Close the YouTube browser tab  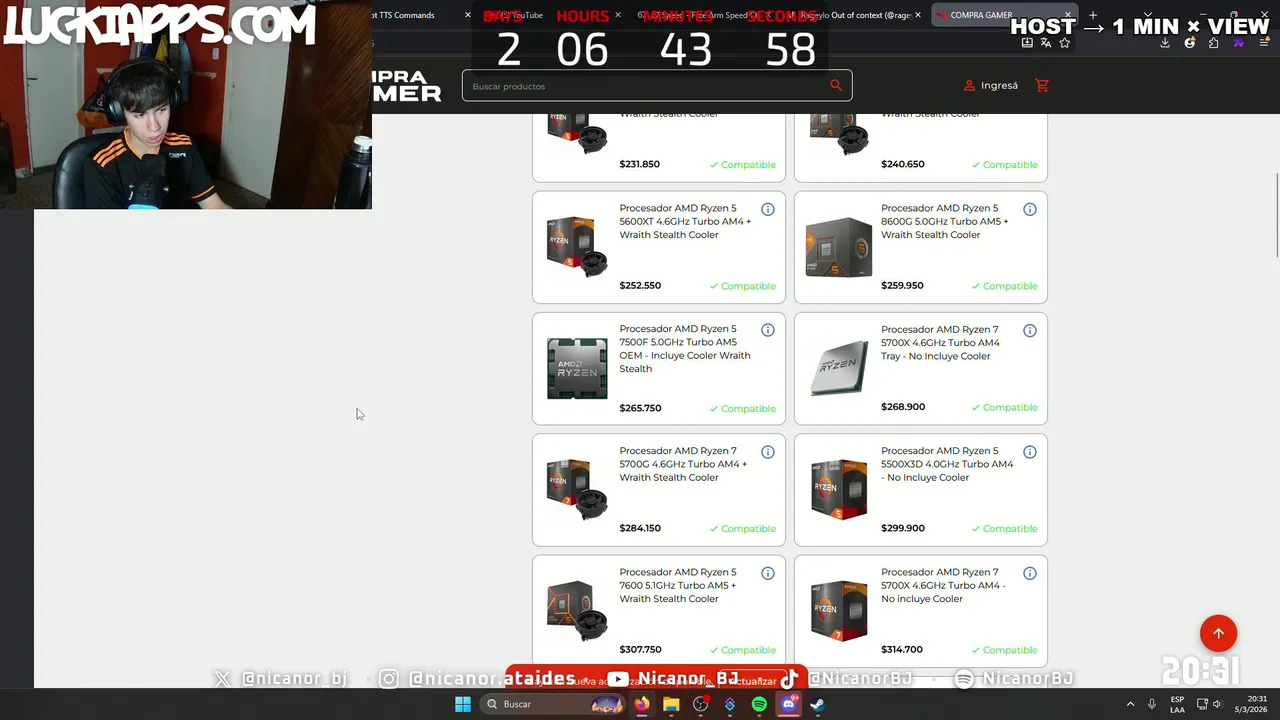pyautogui.click(x=617, y=15)
